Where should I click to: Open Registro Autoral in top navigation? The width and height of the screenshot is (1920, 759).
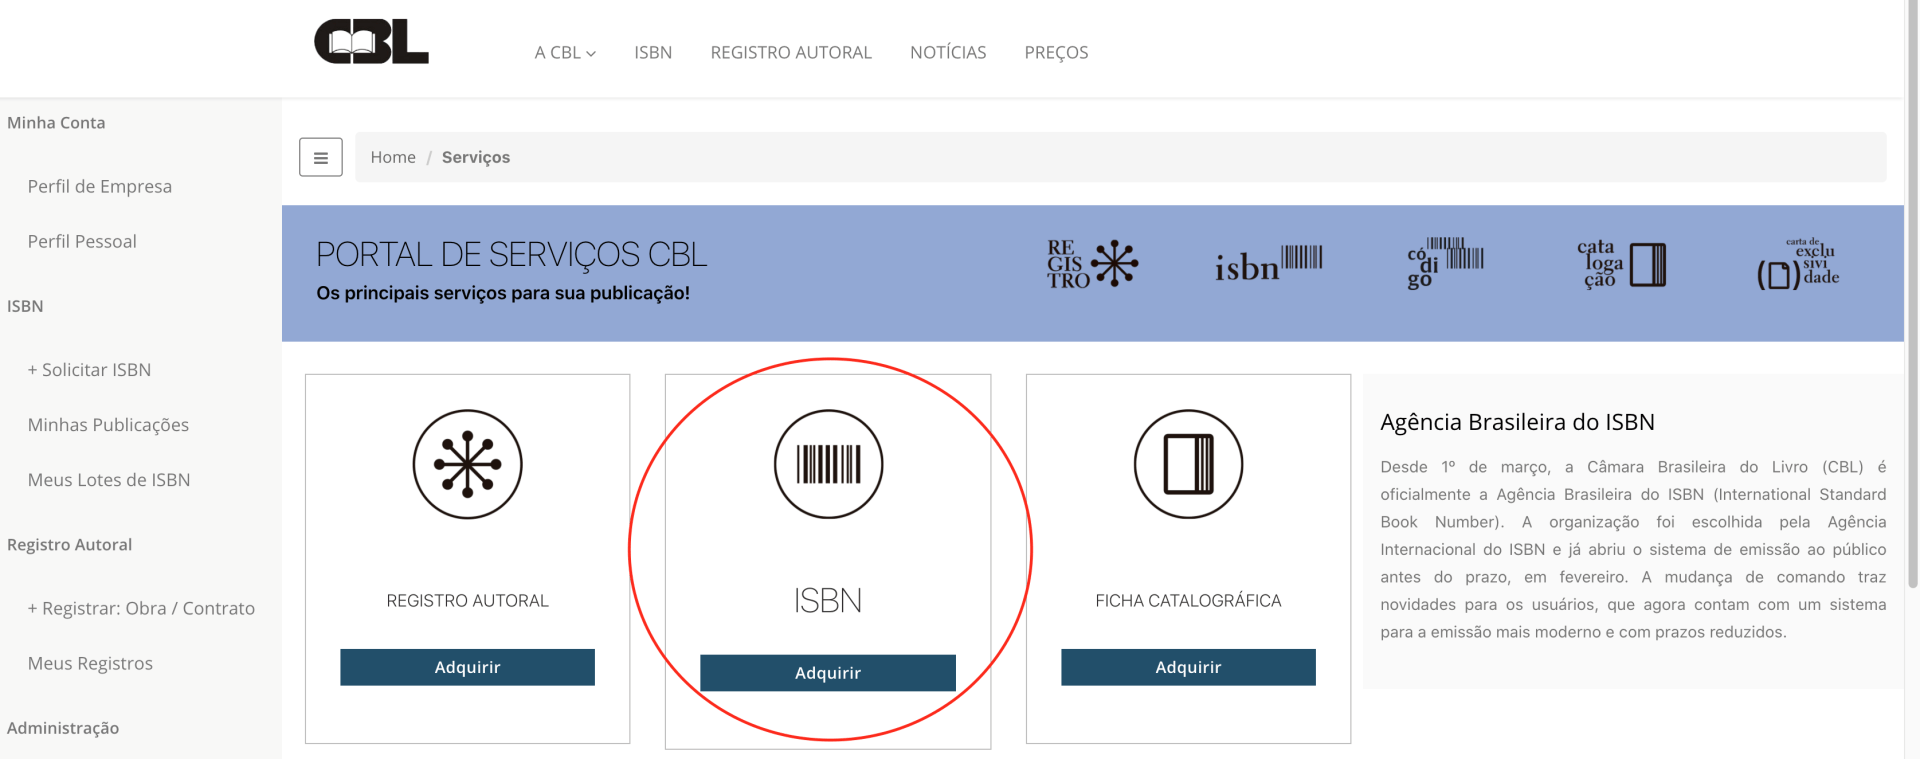pyautogui.click(x=791, y=52)
